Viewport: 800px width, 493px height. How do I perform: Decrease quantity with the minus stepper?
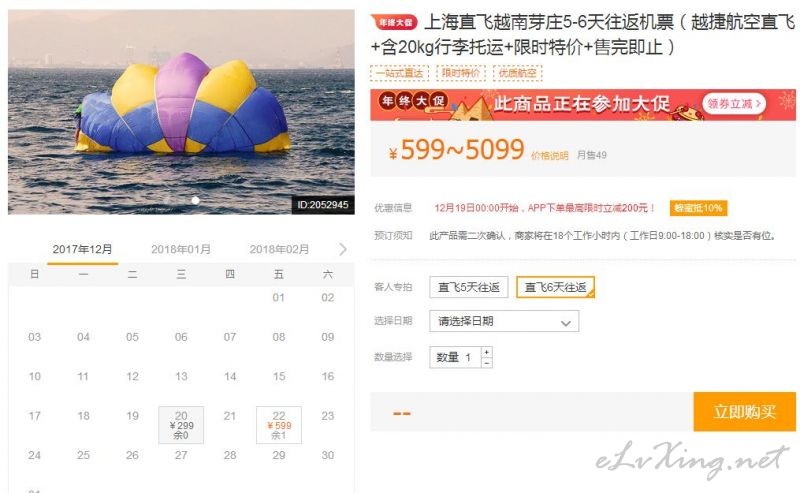[x=487, y=363]
